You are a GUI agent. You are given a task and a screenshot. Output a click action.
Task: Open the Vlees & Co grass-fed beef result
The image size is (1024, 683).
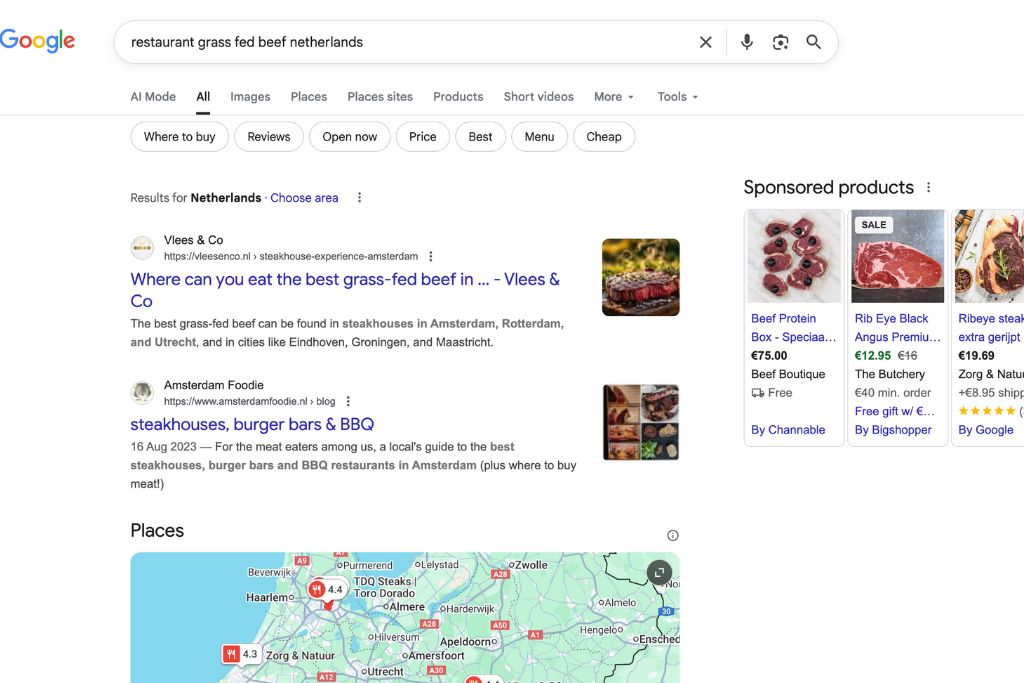coord(345,290)
